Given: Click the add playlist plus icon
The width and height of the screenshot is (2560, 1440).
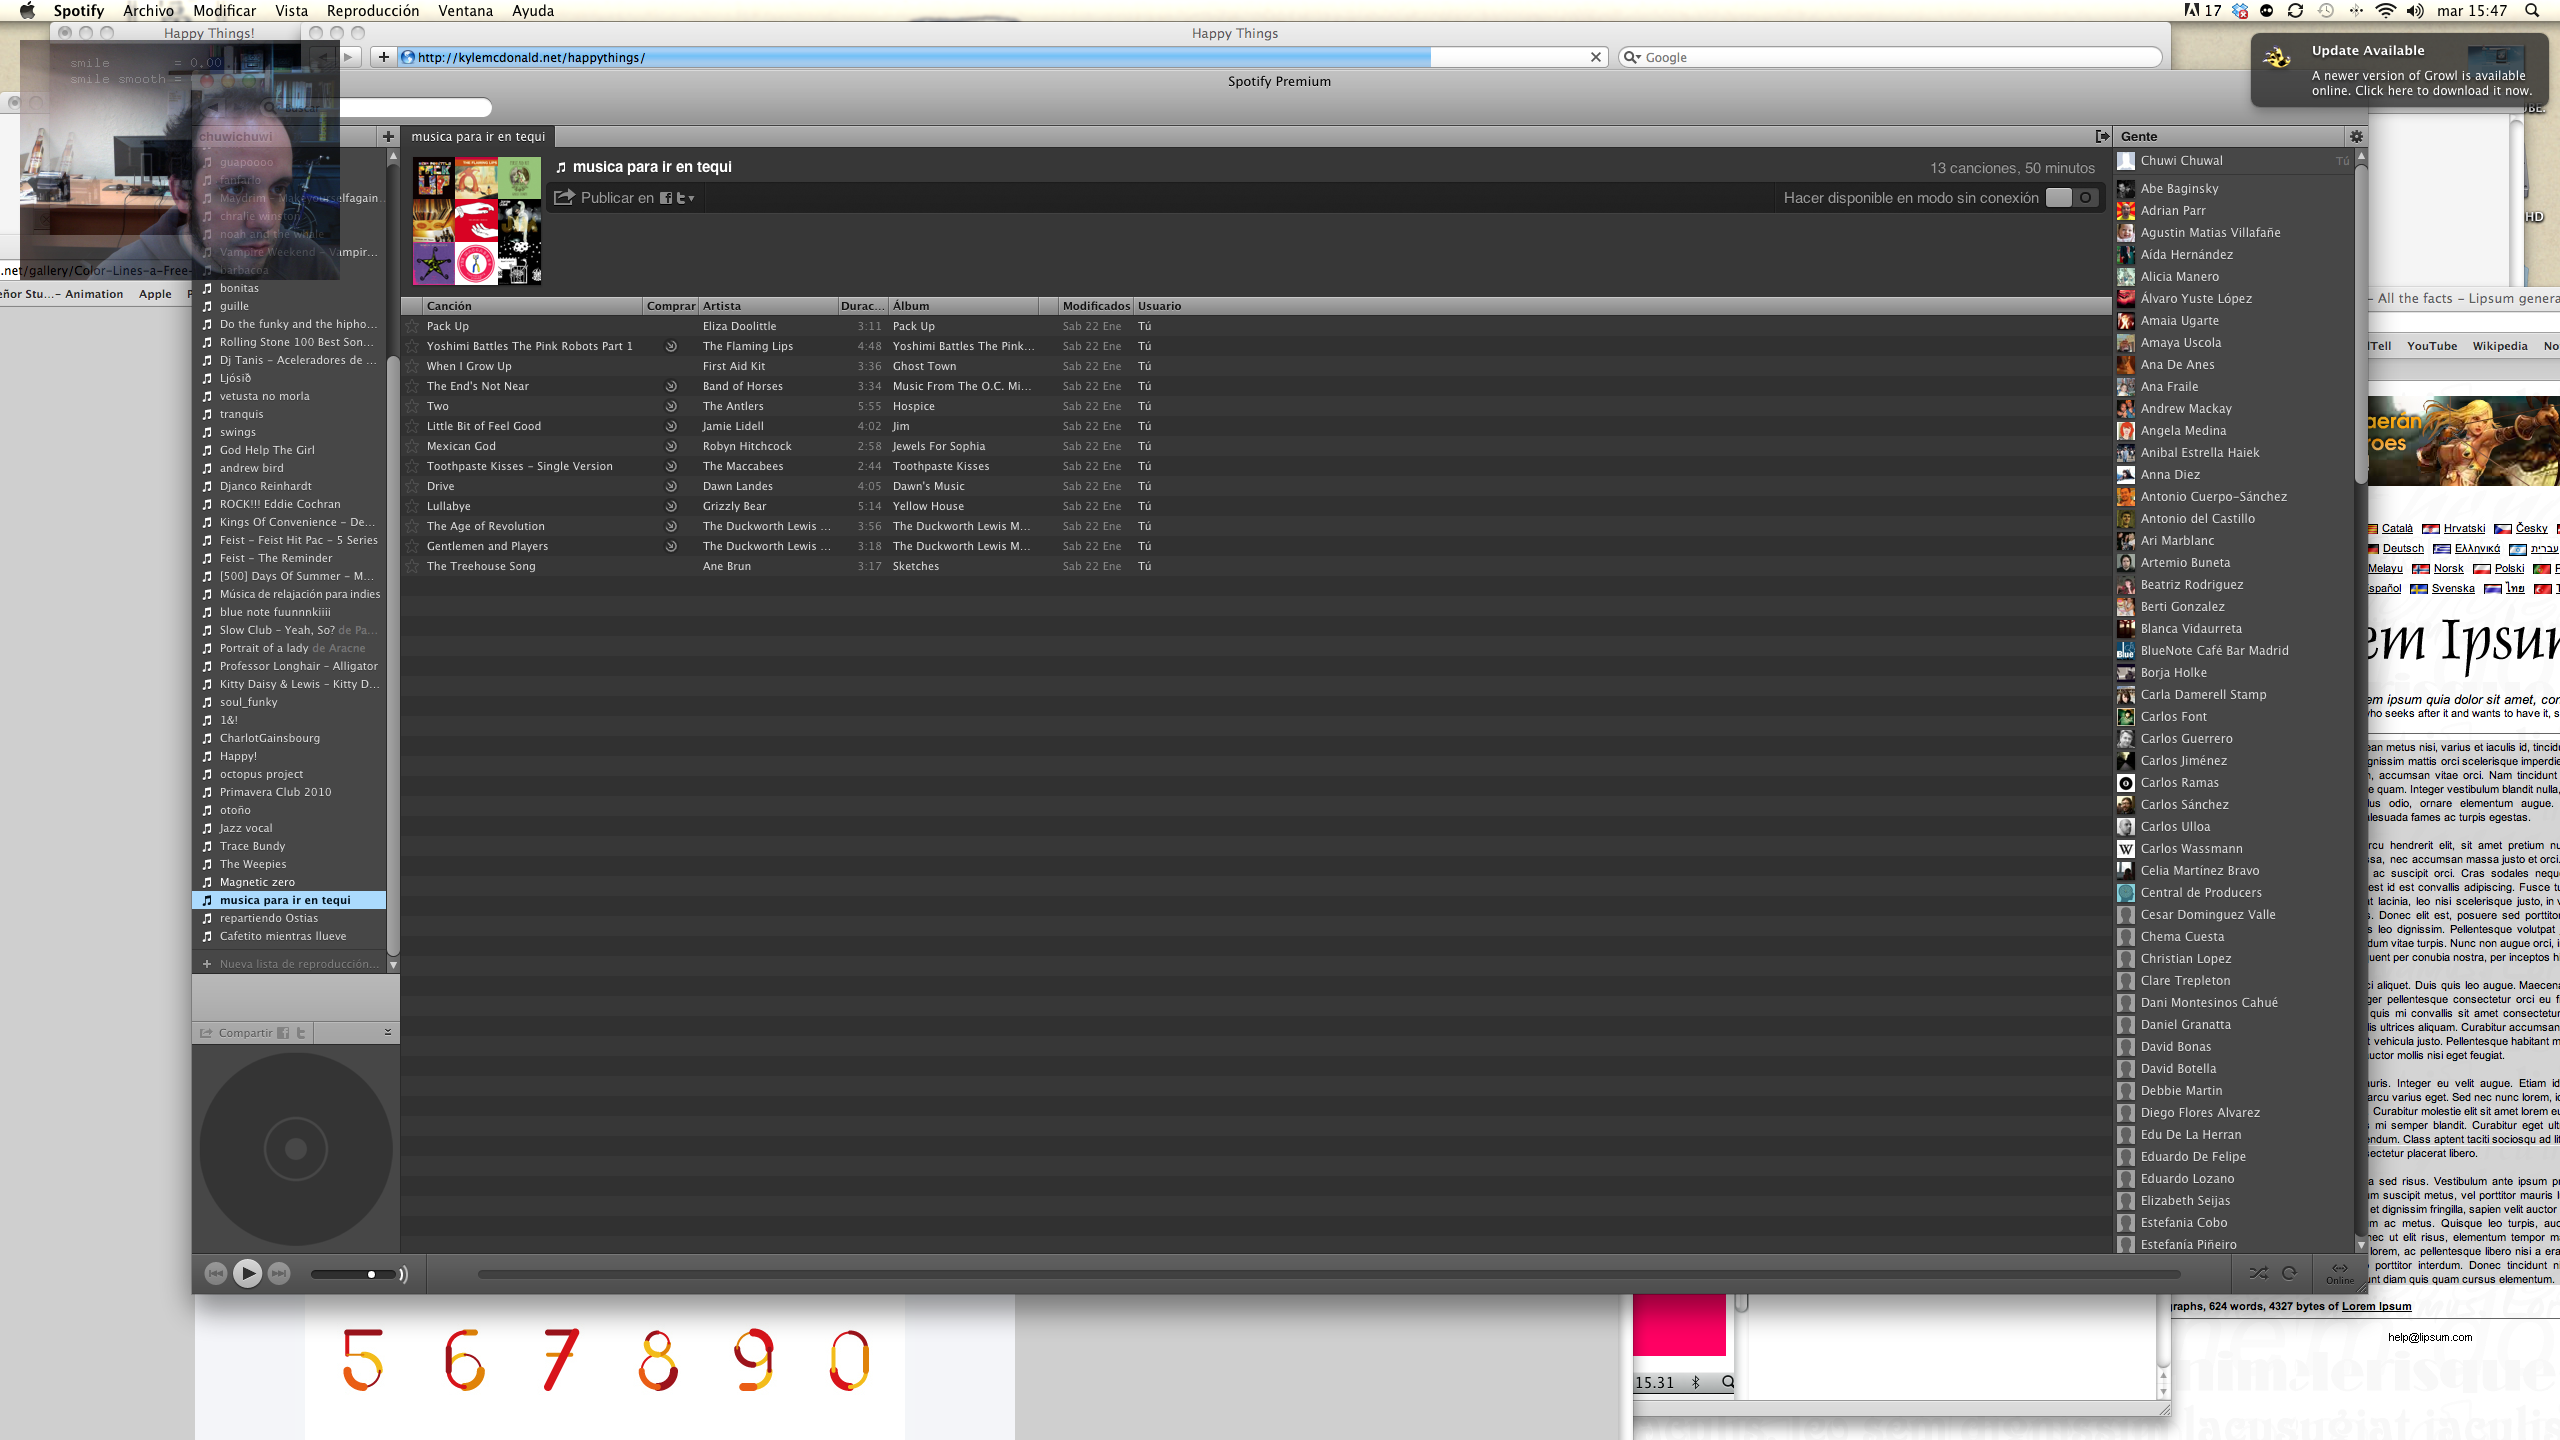Looking at the screenshot, I should pyautogui.click(x=388, y=136).
